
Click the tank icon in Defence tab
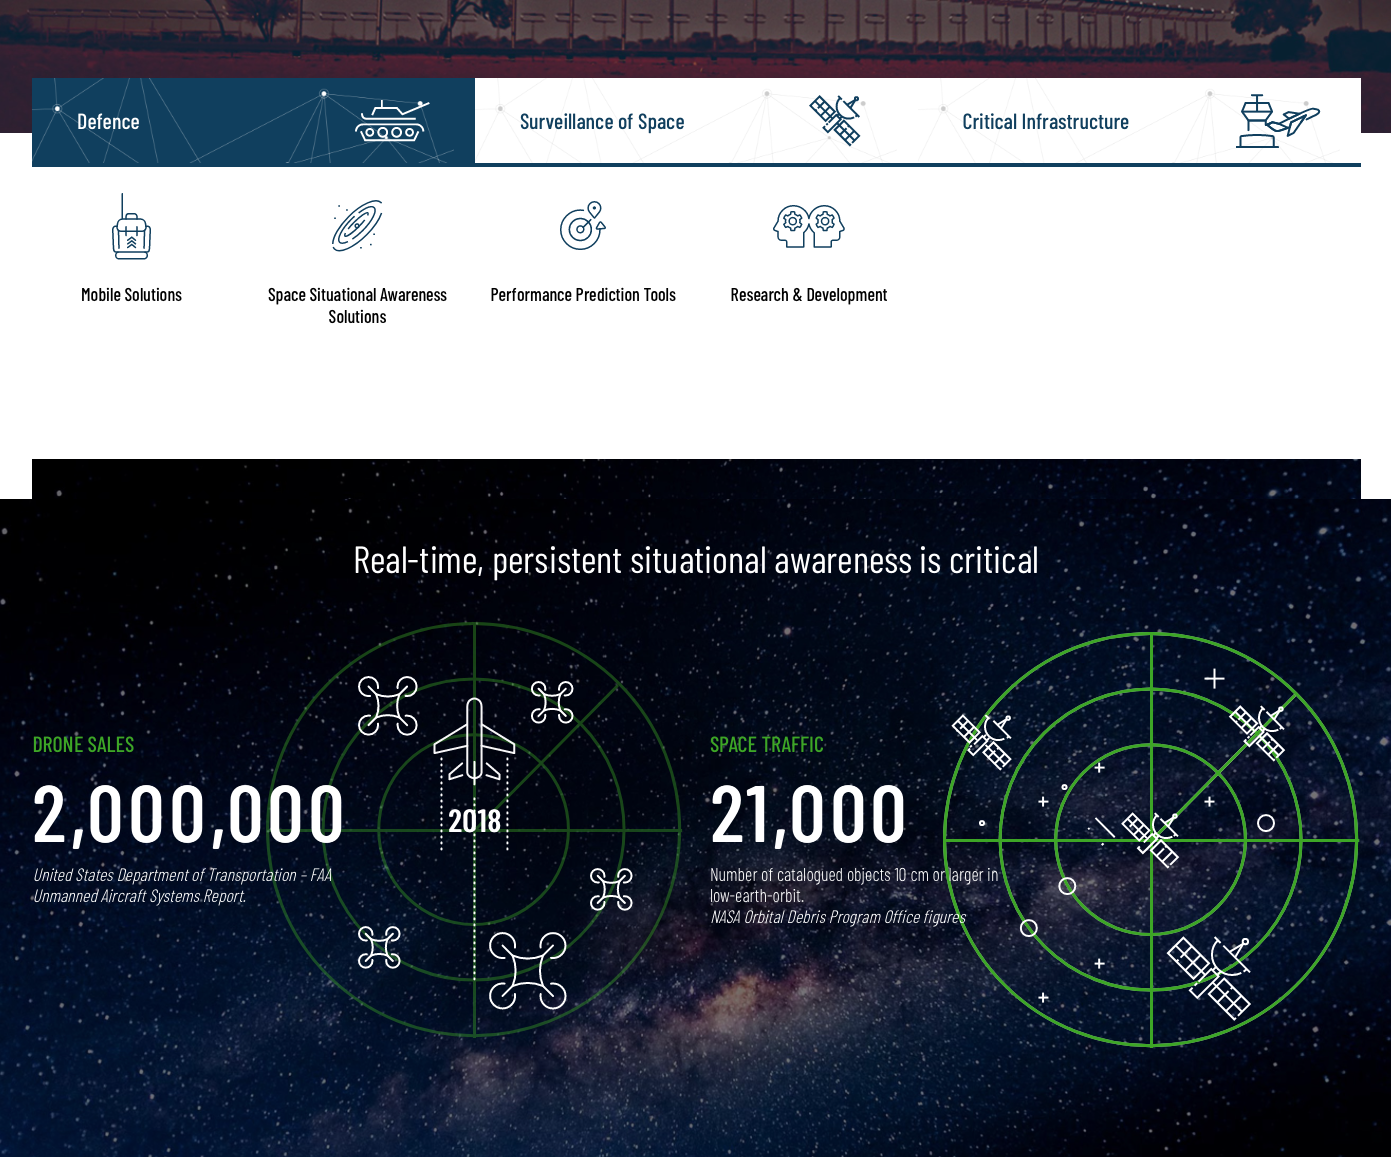click(390, 122)
